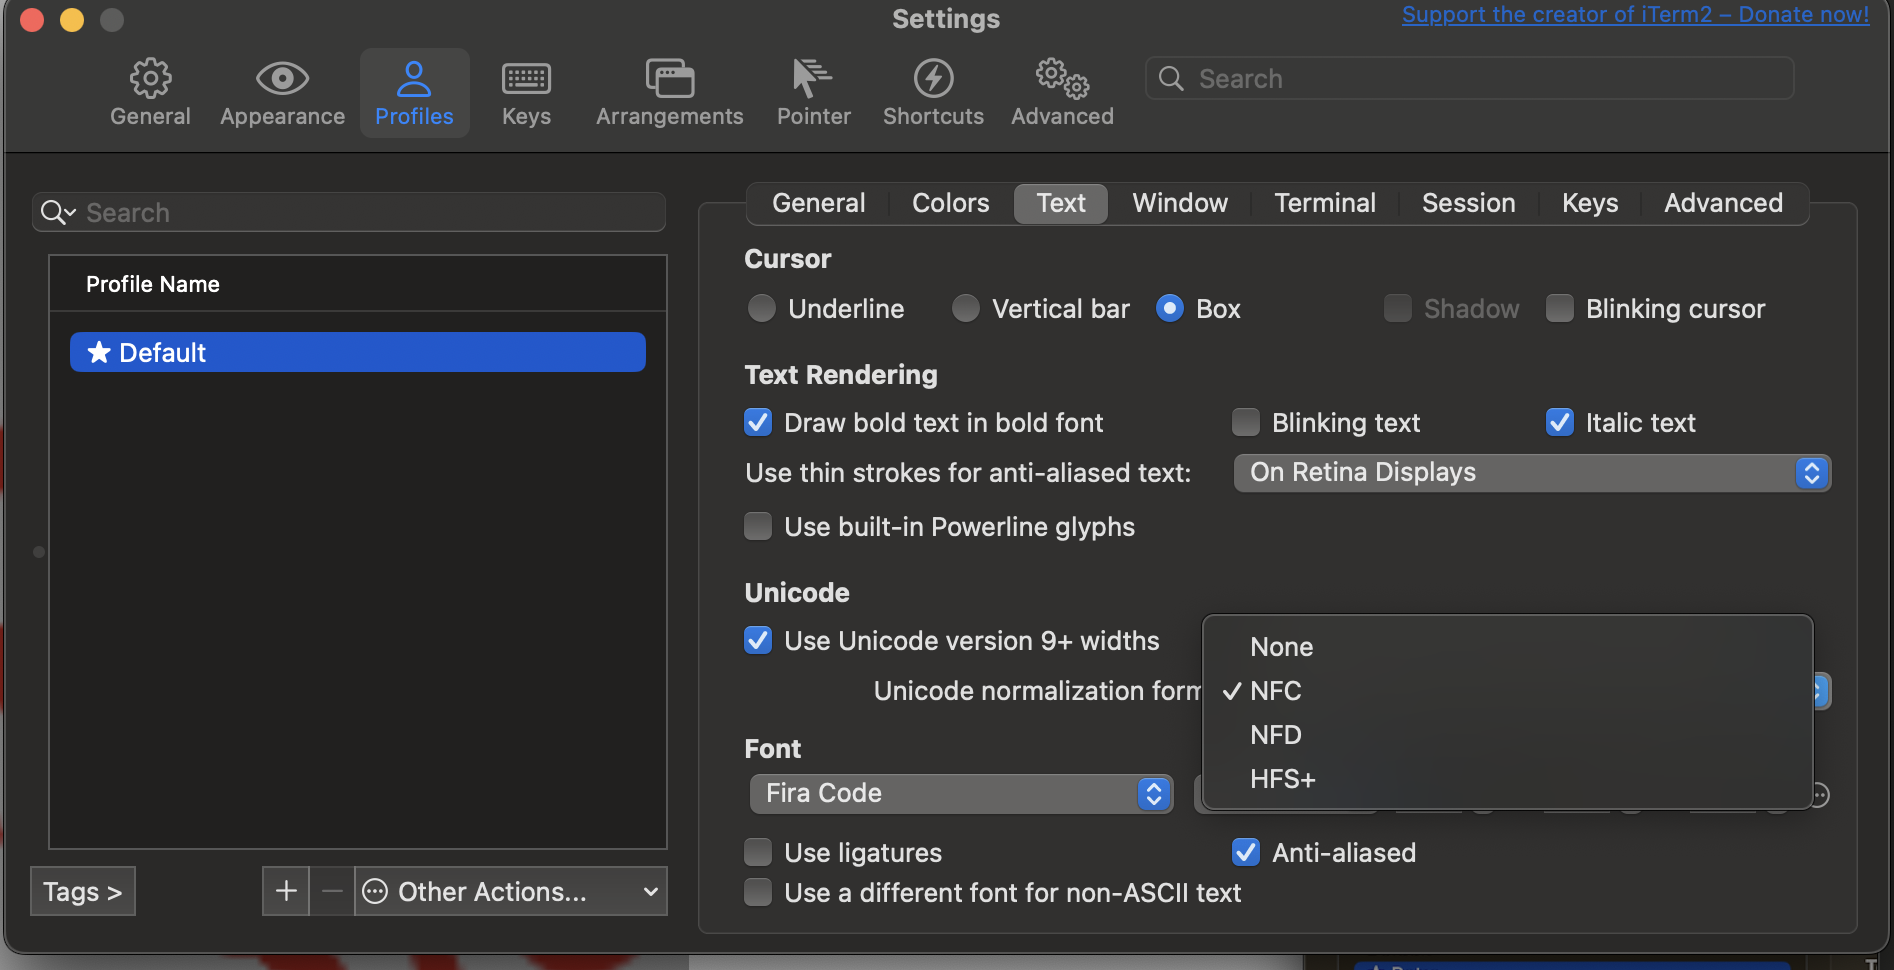Click the plus button to add profile
1894x970 pixels.
pos(286,891)
